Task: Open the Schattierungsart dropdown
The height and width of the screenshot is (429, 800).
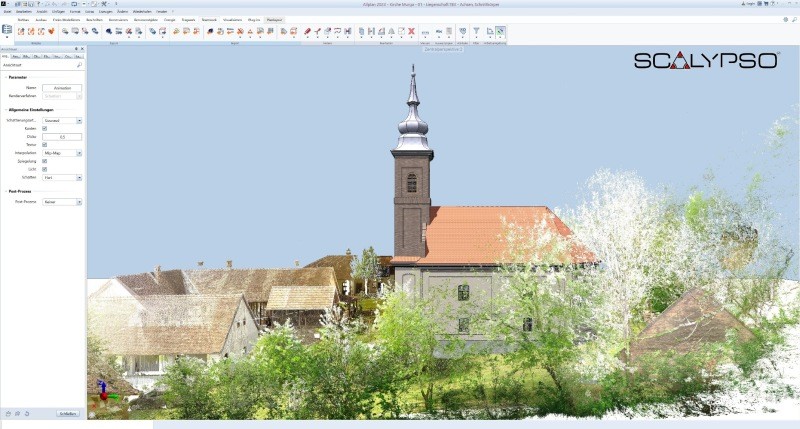Action: (62, 120)
